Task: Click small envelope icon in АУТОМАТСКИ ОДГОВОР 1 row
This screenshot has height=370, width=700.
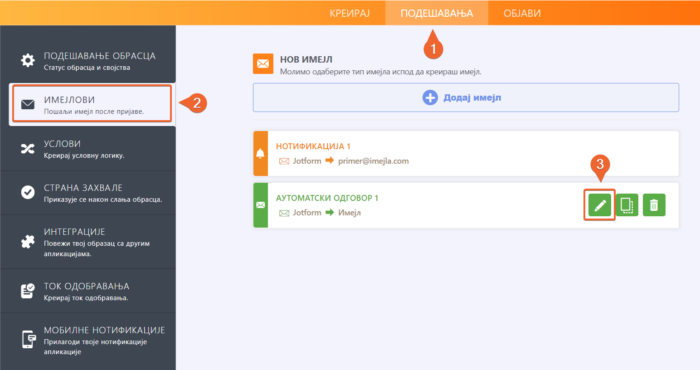Action: click(x=284, y=213)
